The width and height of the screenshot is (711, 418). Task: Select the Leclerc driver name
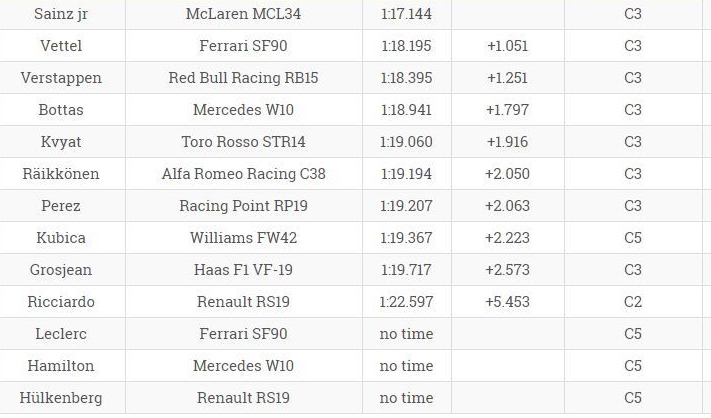click(61, 334)
